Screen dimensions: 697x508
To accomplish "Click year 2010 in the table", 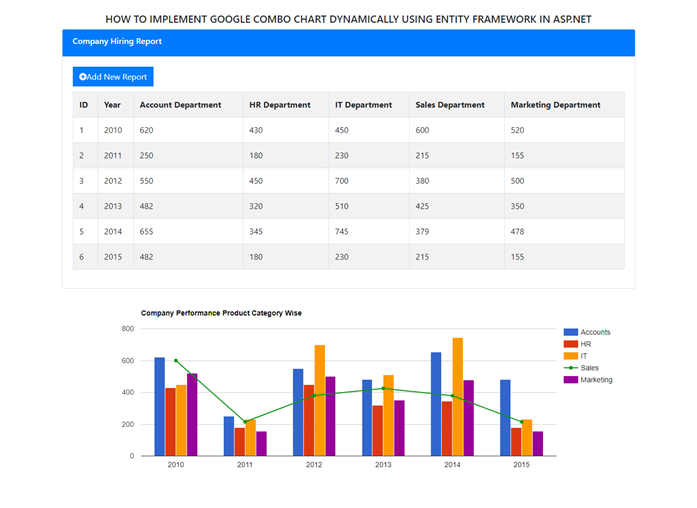I will tap(113, 130).
